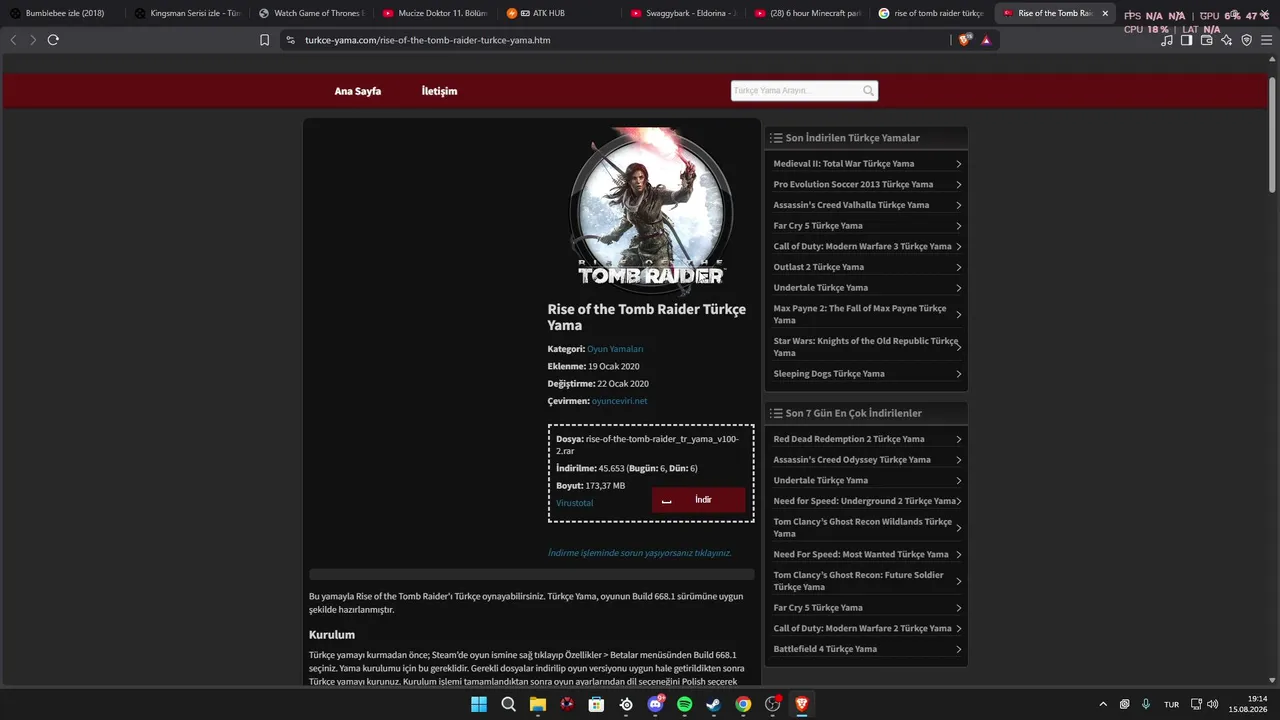Reload the current page
The width and height of the screenshot is (1280, 720).
pyautogui.click(x=53, y=40)
